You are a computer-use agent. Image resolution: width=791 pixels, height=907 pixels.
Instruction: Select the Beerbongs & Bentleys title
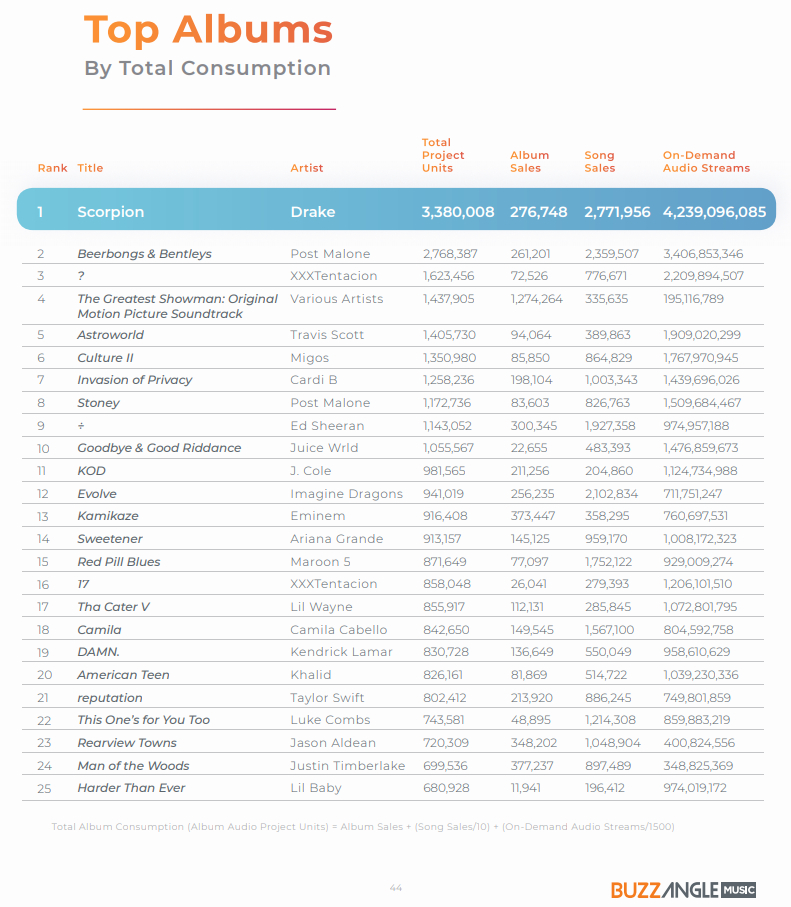(145, 254)
